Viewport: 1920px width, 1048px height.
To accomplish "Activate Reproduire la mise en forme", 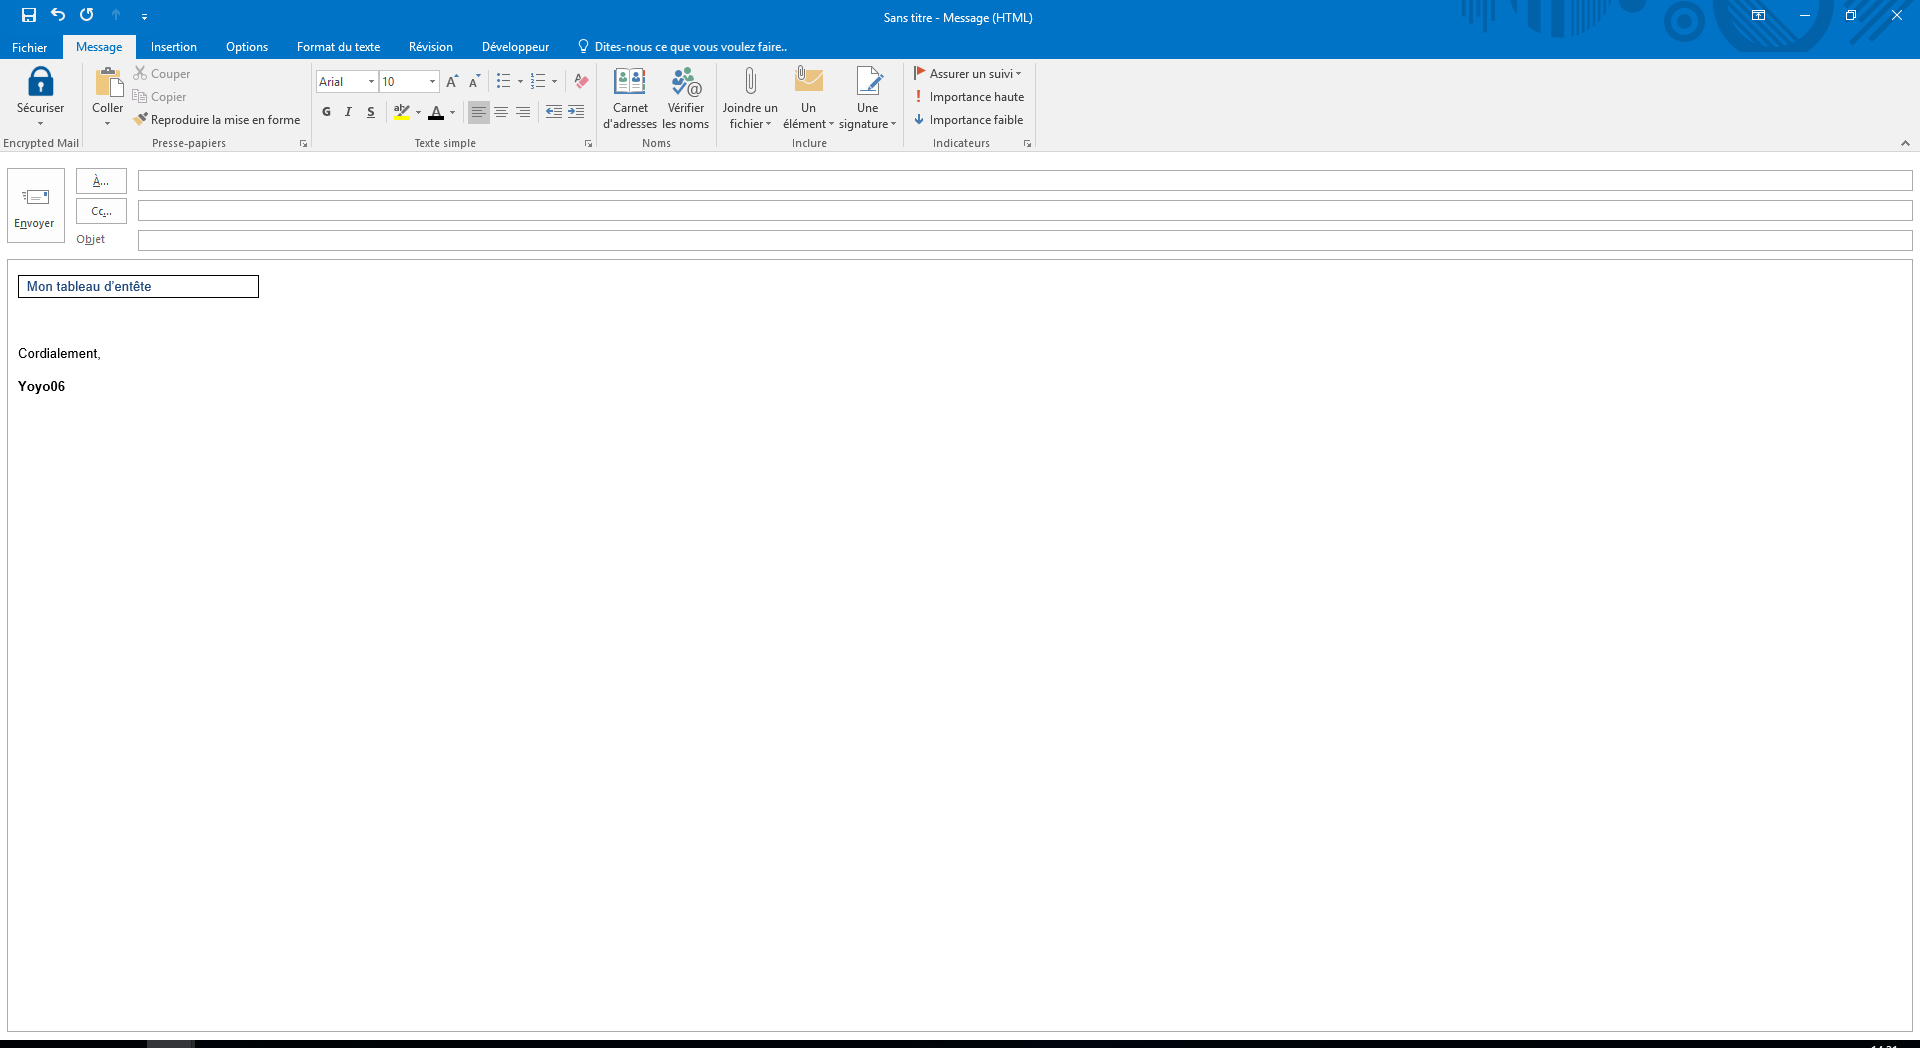I will coord(217,120).
